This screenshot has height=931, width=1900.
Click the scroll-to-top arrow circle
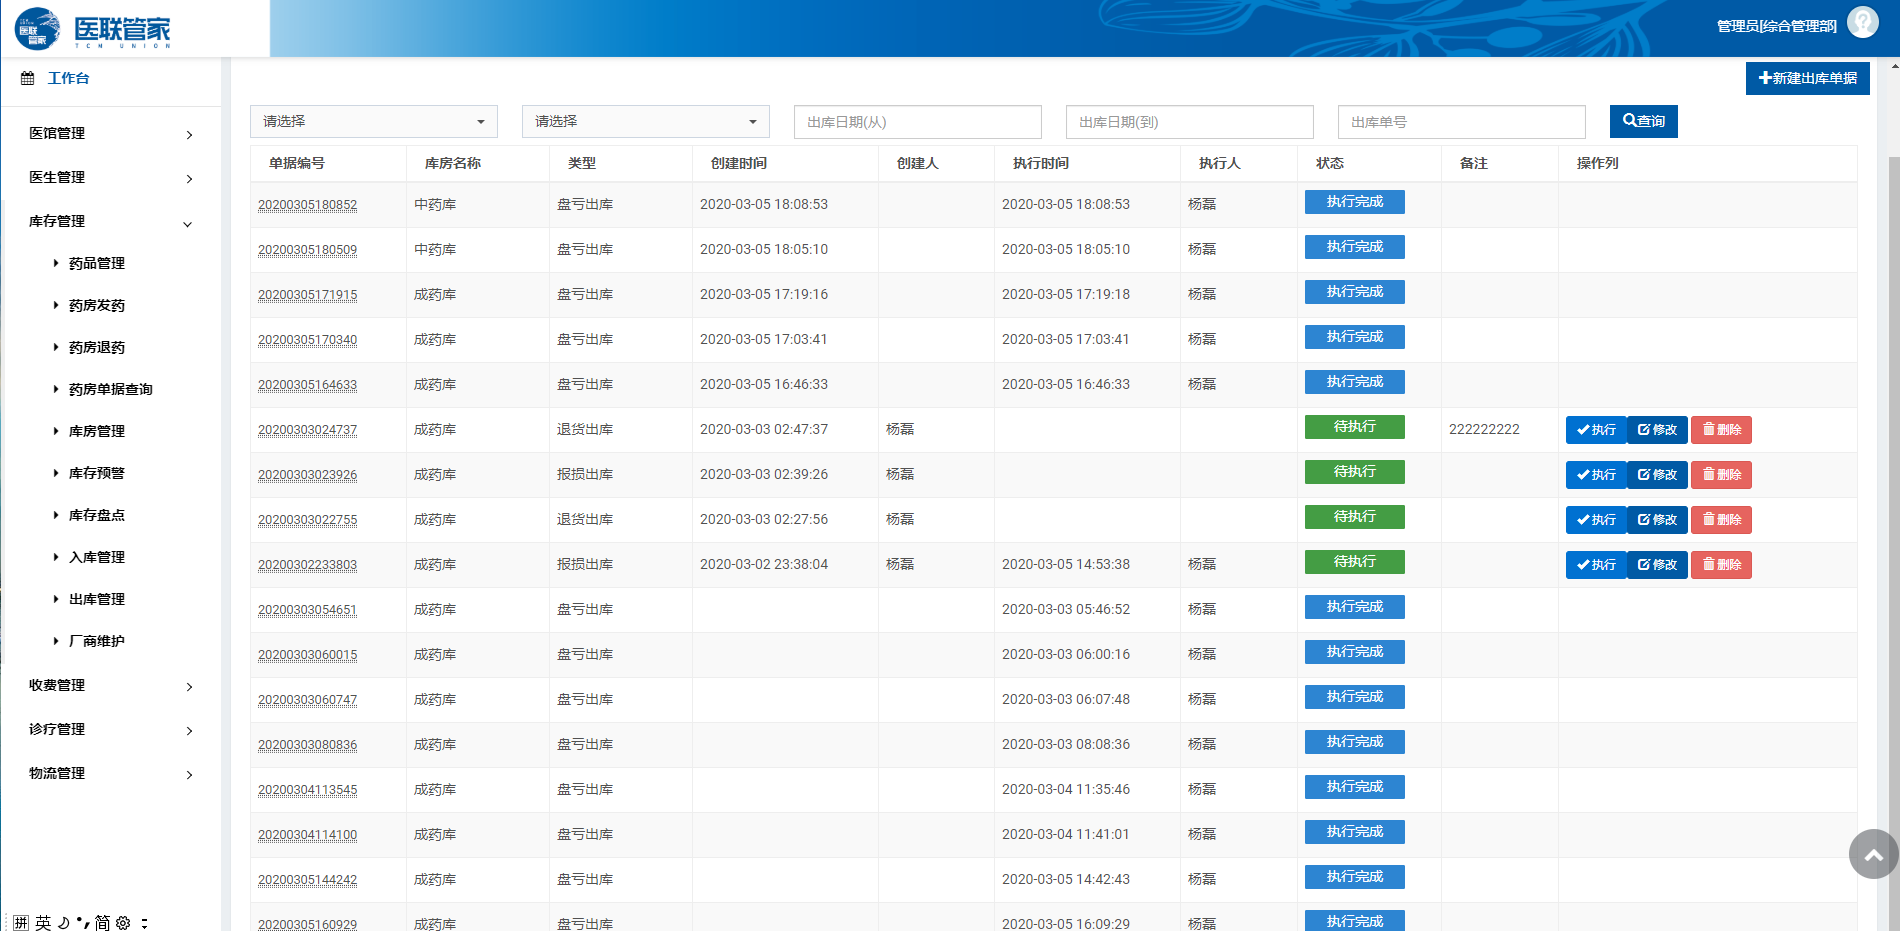click(x=1874, y=854)
